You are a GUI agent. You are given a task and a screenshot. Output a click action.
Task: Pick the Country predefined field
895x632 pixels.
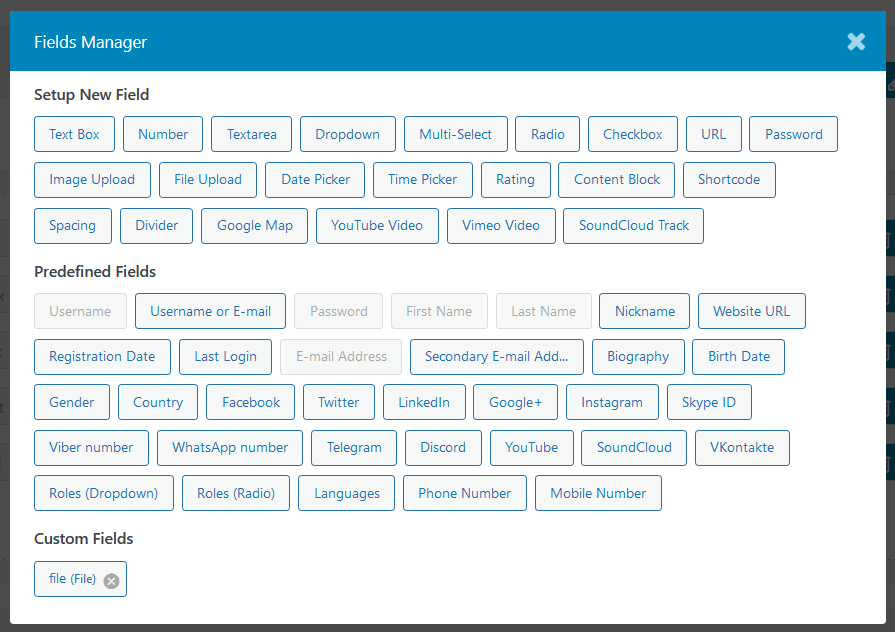coord(158,402)
